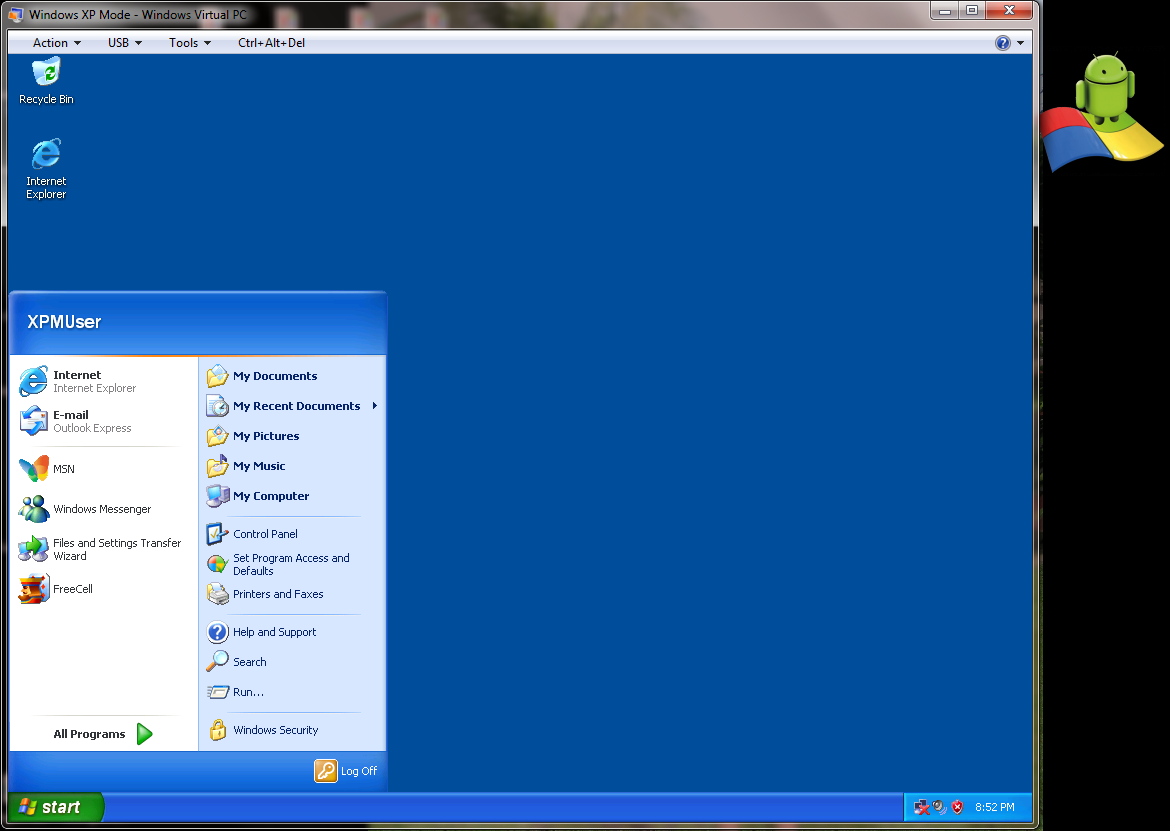The image size is (1170, 831).
Task: Open Set Program Access and Defaults
Action: click(292, 564)
